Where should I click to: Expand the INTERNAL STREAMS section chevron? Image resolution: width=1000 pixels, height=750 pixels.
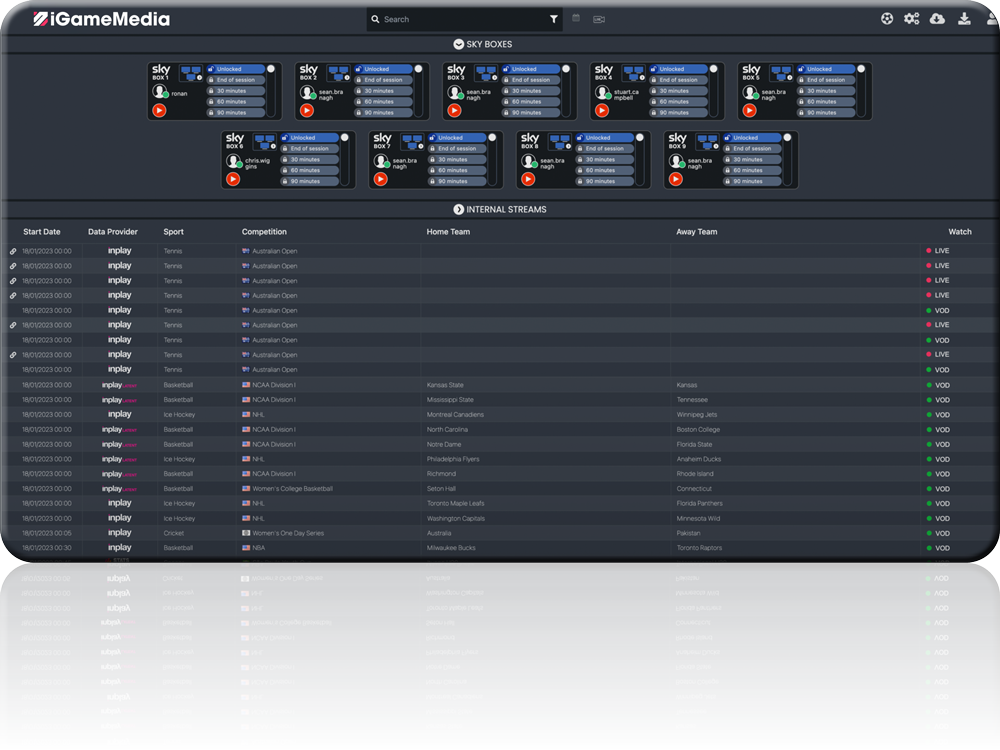(459, 210)
